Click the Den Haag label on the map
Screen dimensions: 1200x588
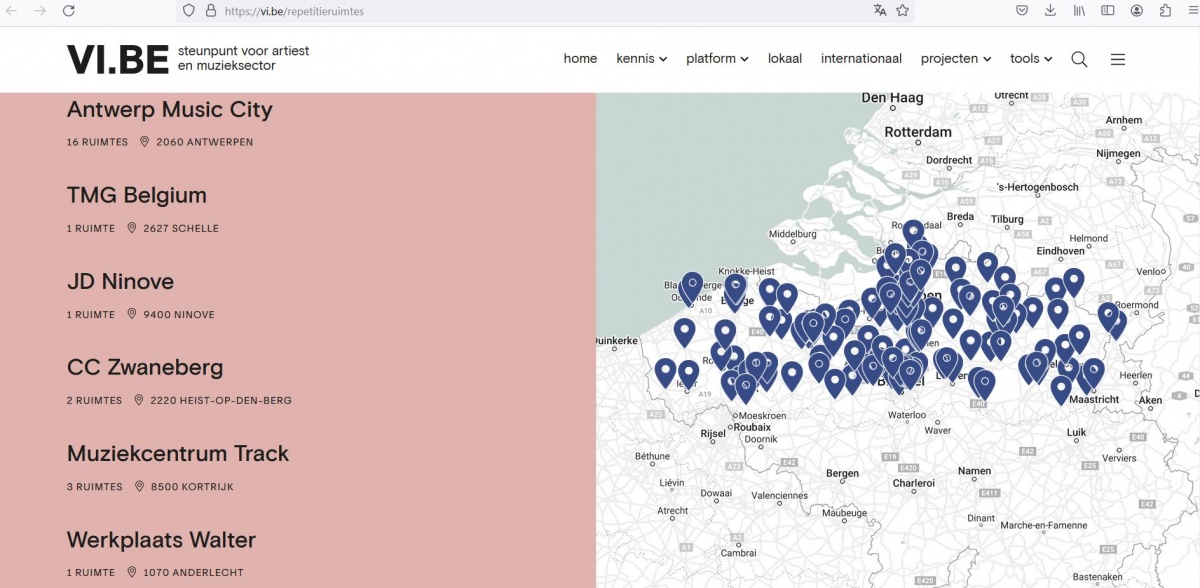tap(892, 98)
